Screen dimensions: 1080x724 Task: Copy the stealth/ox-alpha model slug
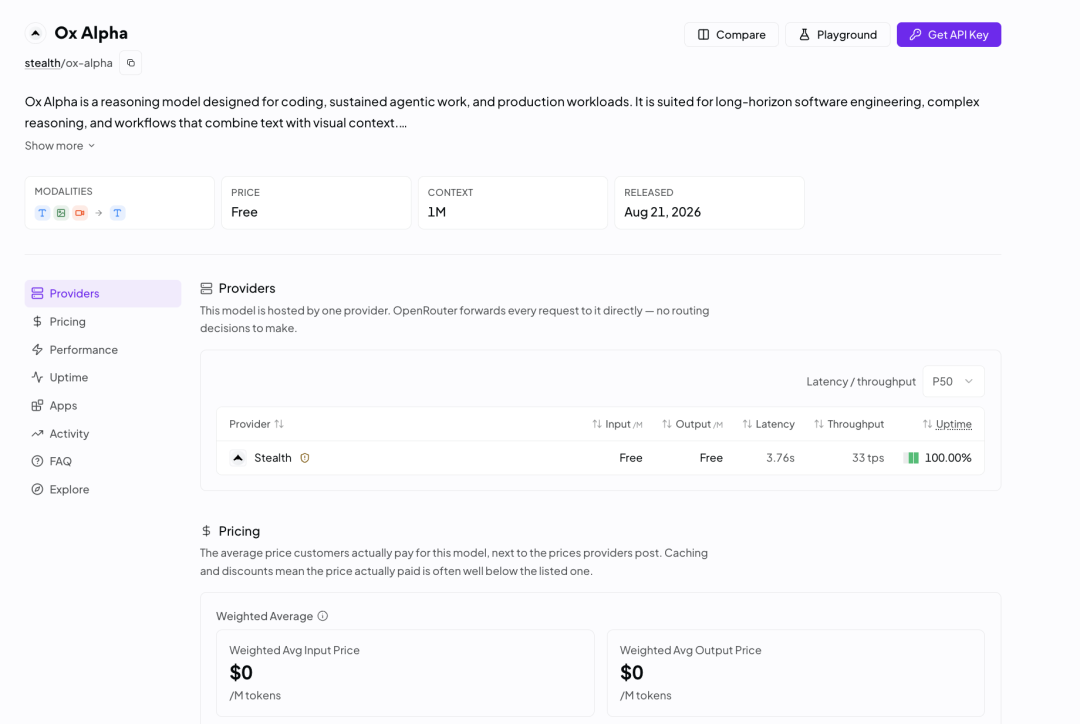click(x=131, y=63)
